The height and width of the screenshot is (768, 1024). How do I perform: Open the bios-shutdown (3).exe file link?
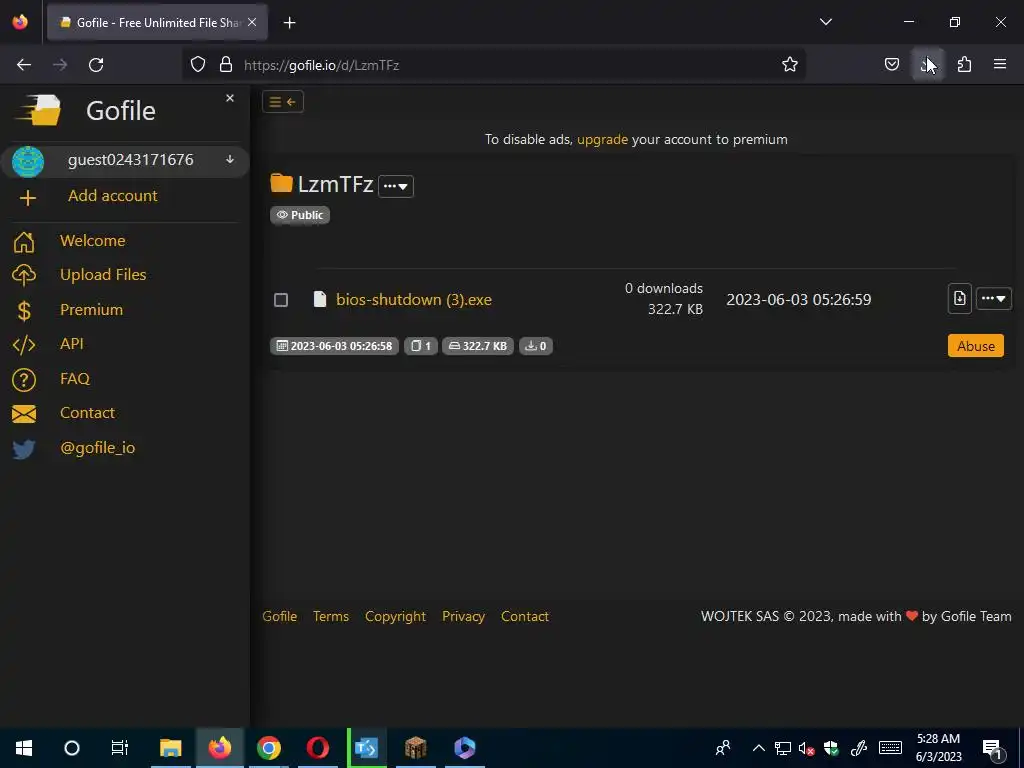pyautogui.click(x=414, y=300)
